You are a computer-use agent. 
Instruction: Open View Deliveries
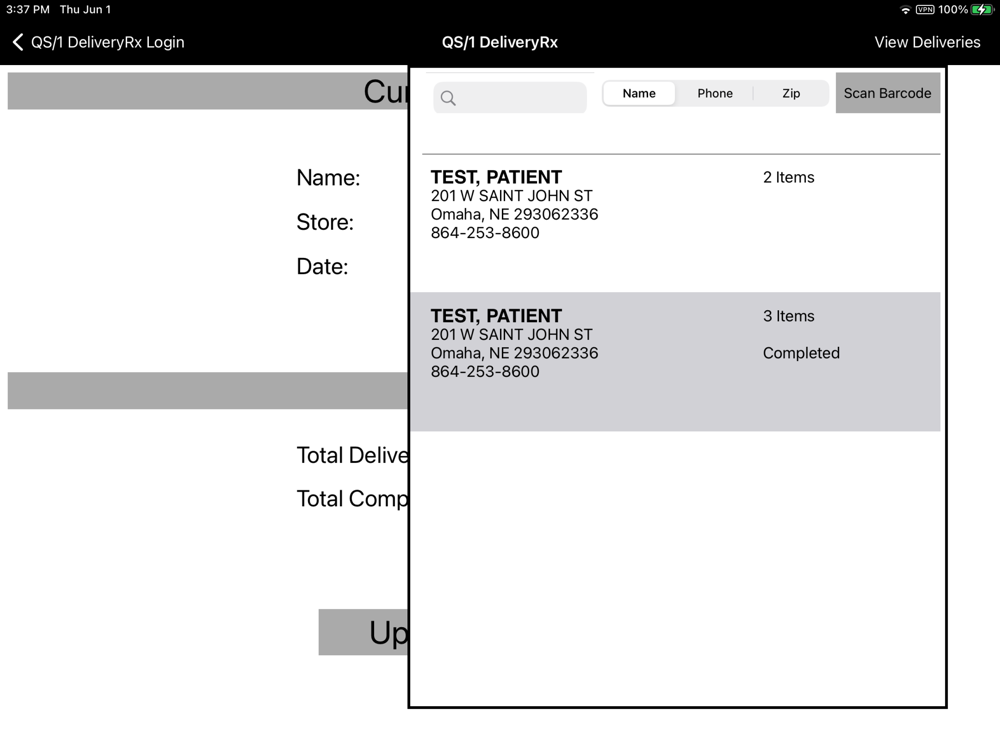coord(927,42)
